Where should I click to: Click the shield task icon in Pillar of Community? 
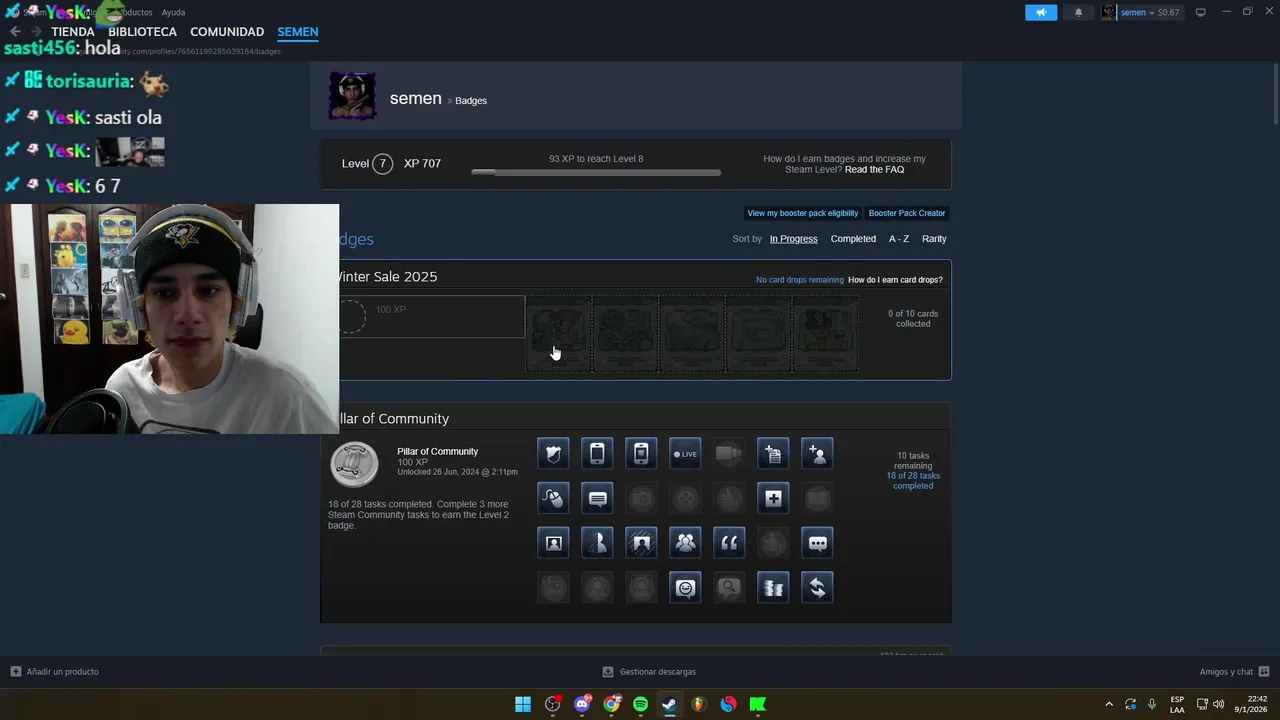(553, 454)
